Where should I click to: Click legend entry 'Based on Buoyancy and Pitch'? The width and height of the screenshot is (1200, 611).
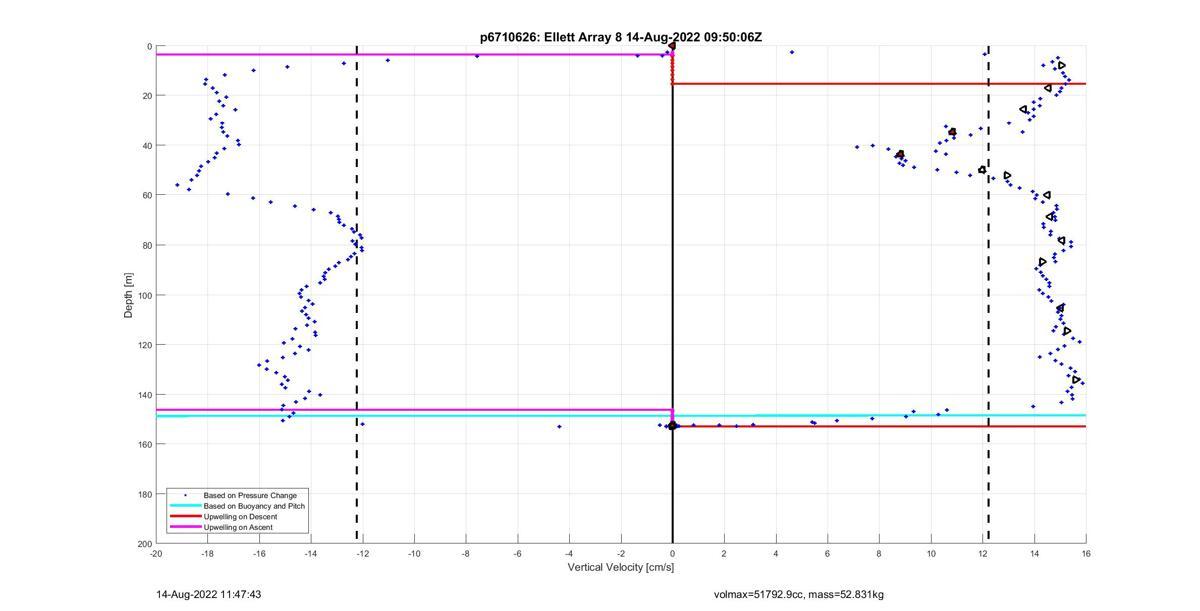pos(254,506)
